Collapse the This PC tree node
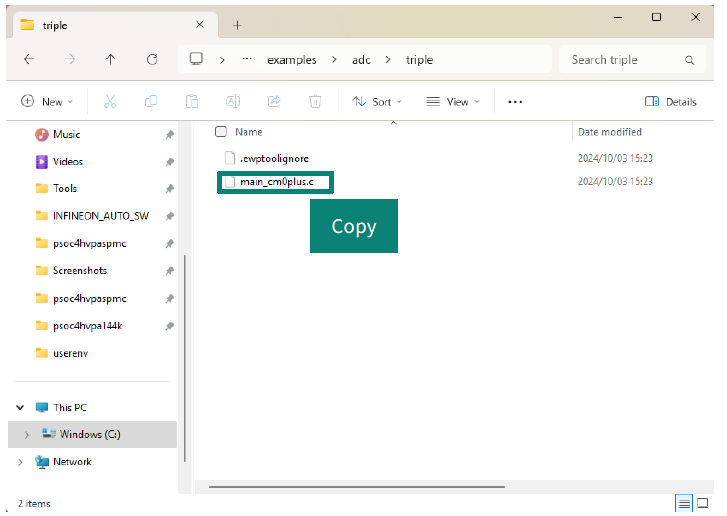 (x=20, y=408)
